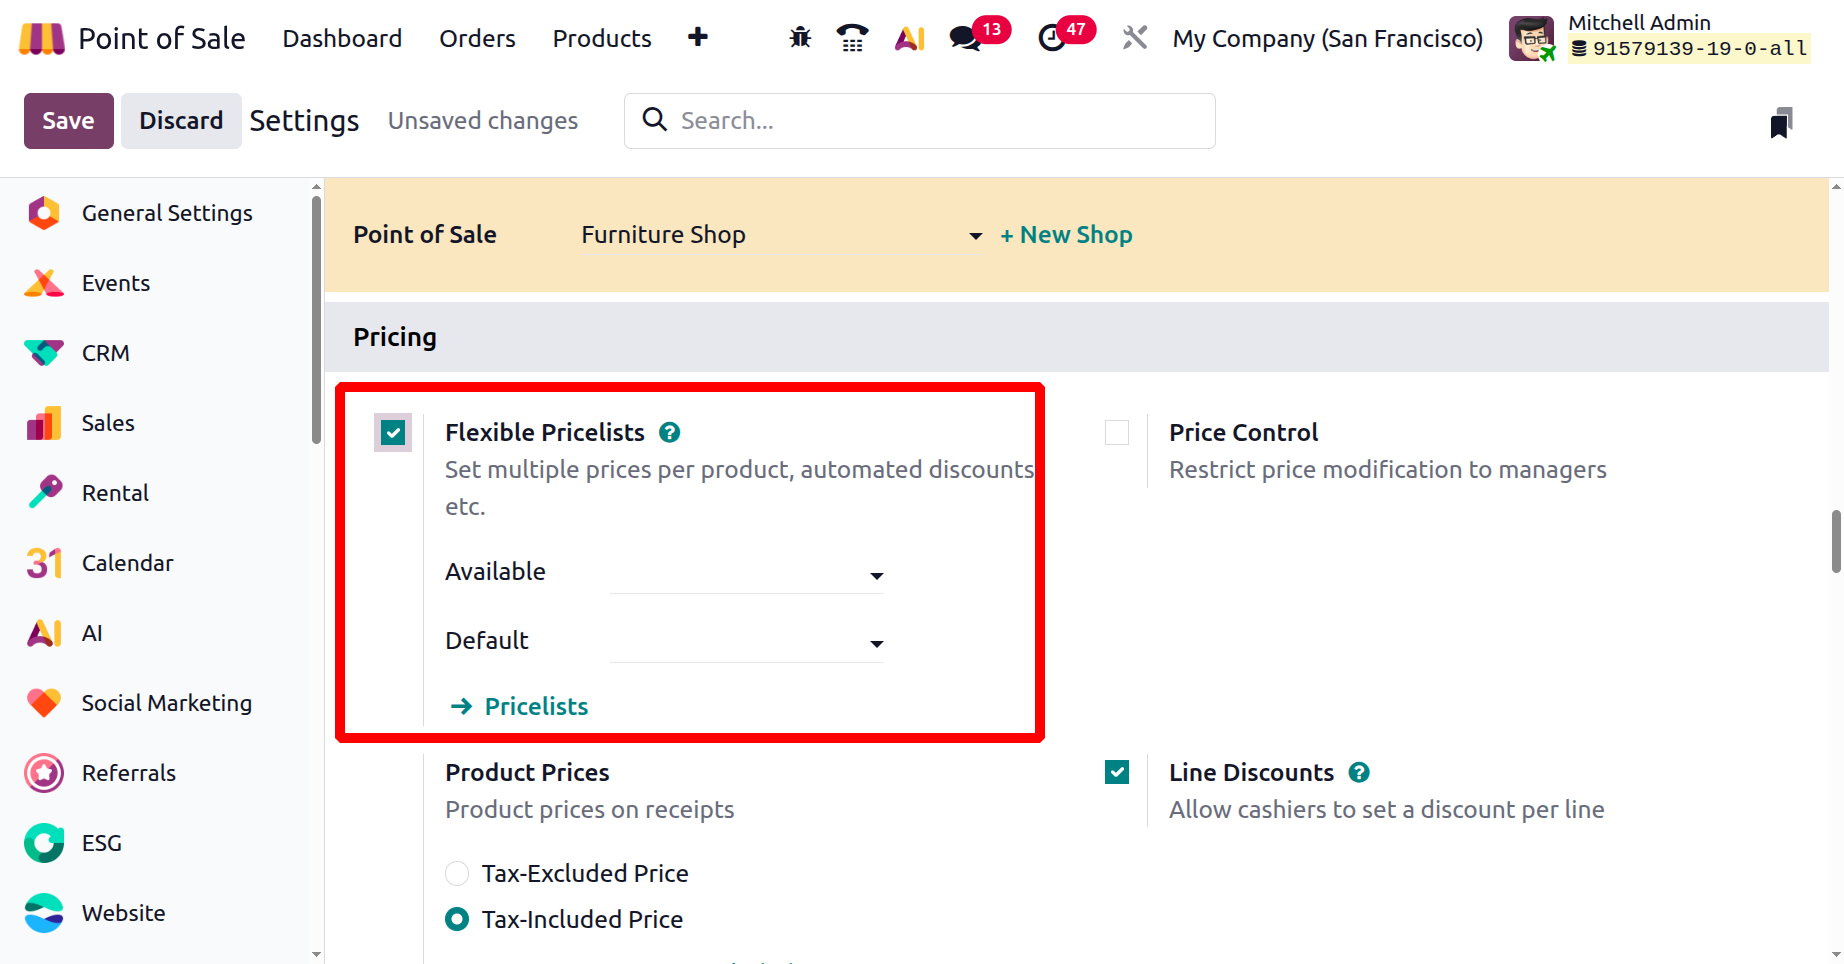1844x964 pixels.
Task: Open the Furniture Shop selector dropdown
Action: pos(781,235)
